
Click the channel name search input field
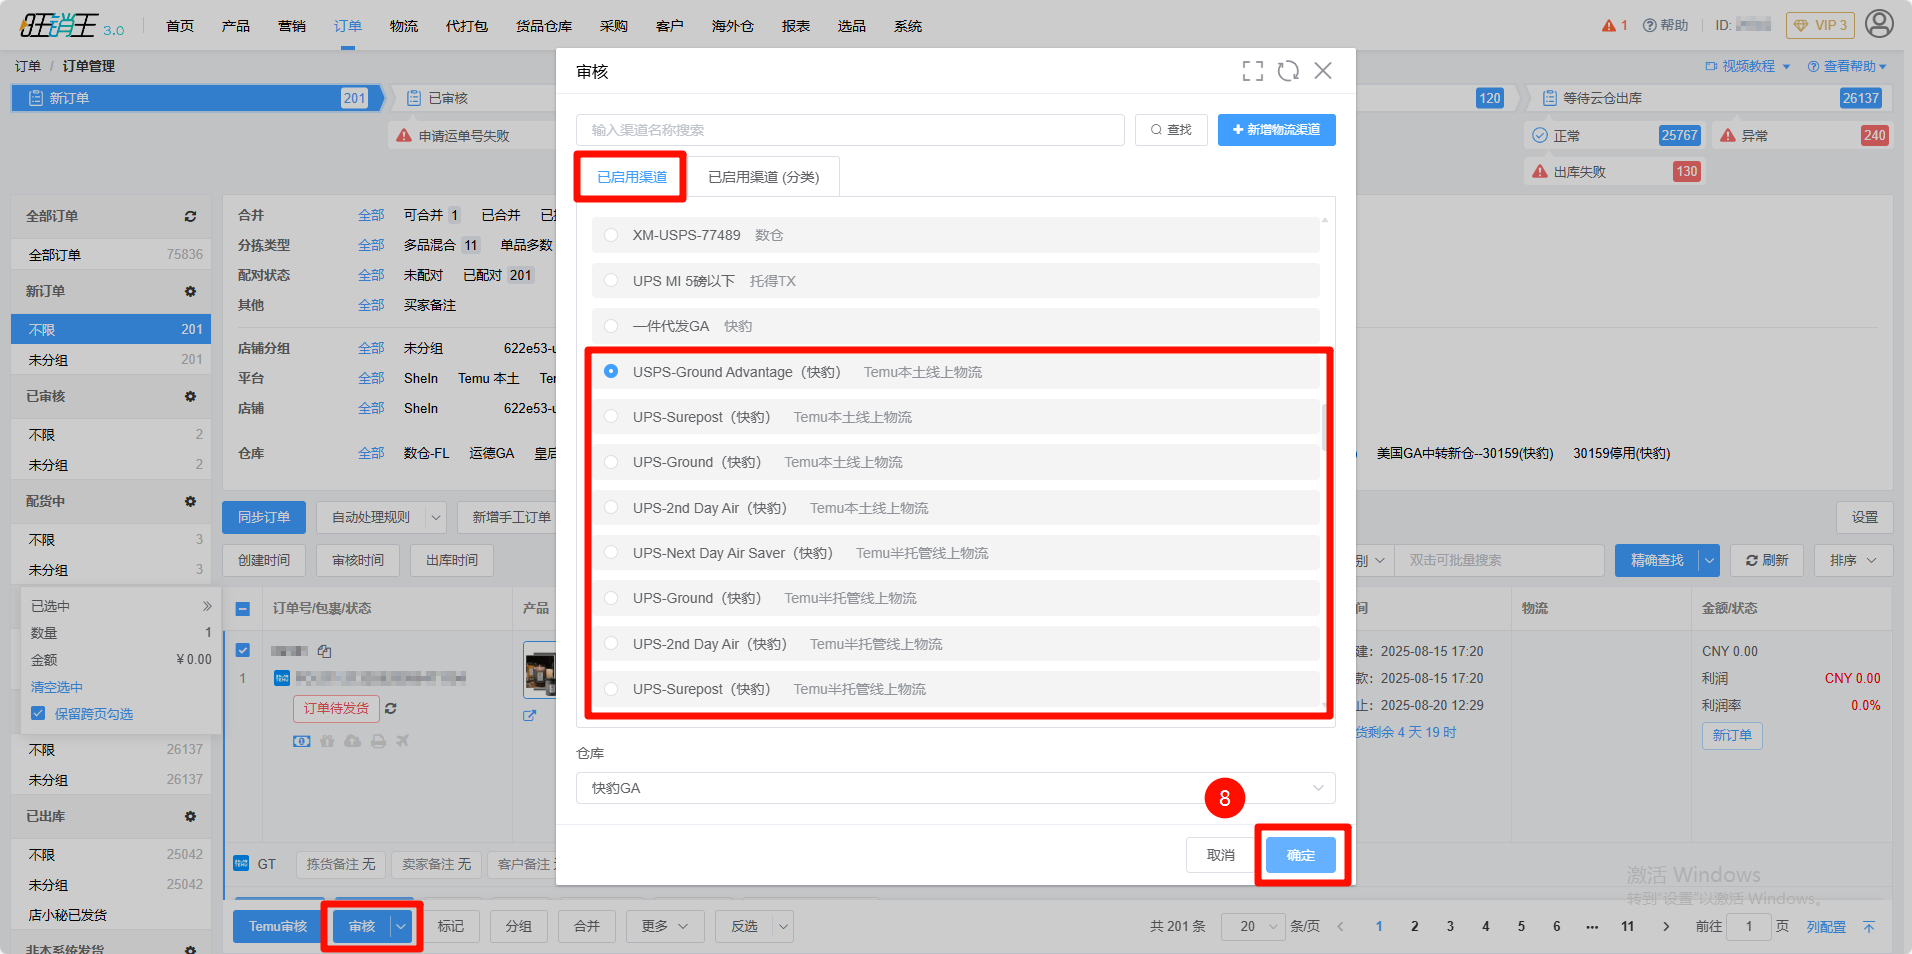pos(850,130)
